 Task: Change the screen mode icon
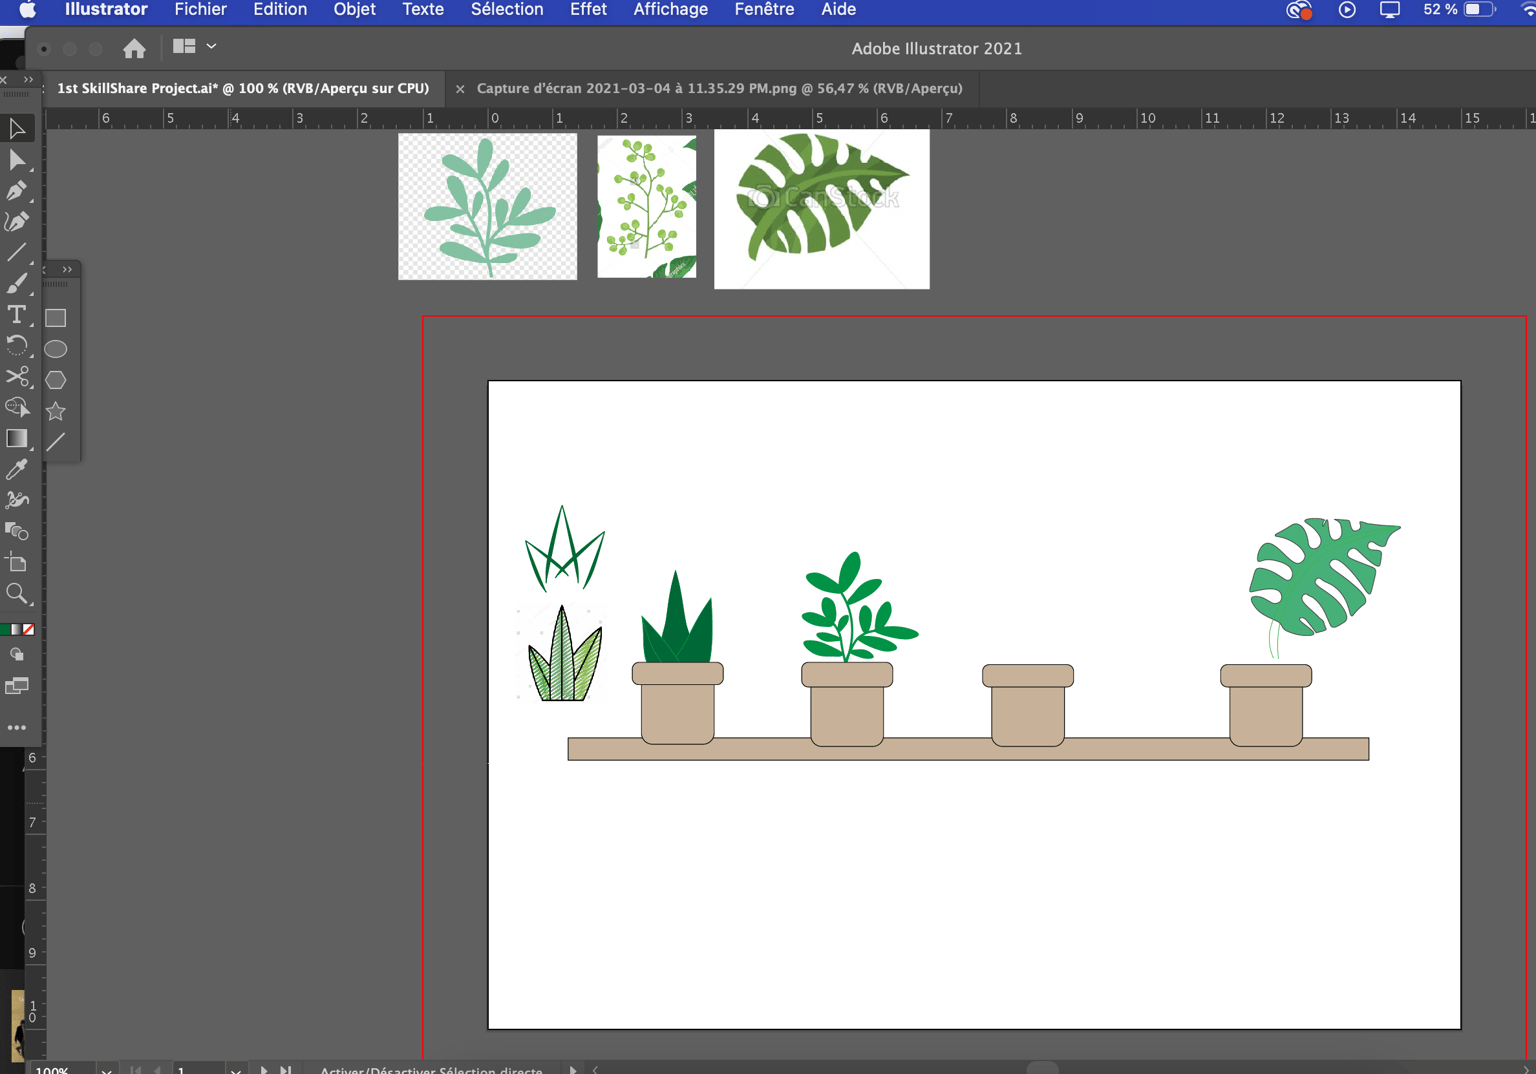click(17, 686)
